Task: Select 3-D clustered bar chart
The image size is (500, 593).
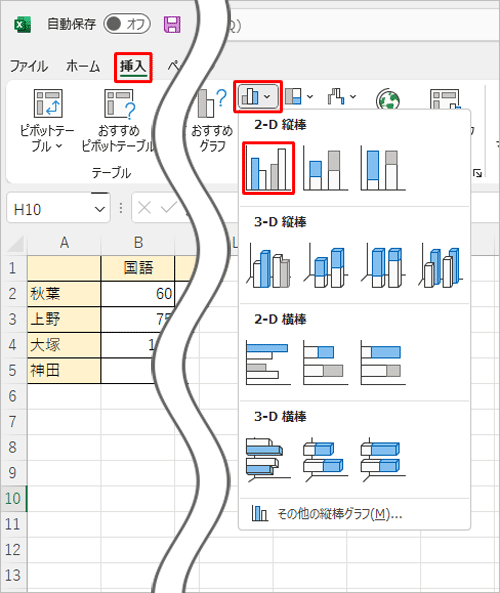Action: click(269, 460)
